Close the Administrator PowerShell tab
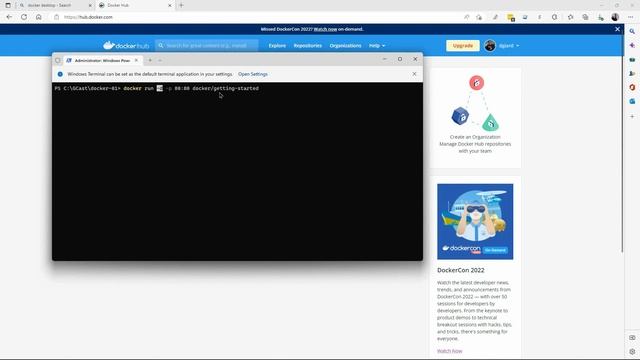 136,60
